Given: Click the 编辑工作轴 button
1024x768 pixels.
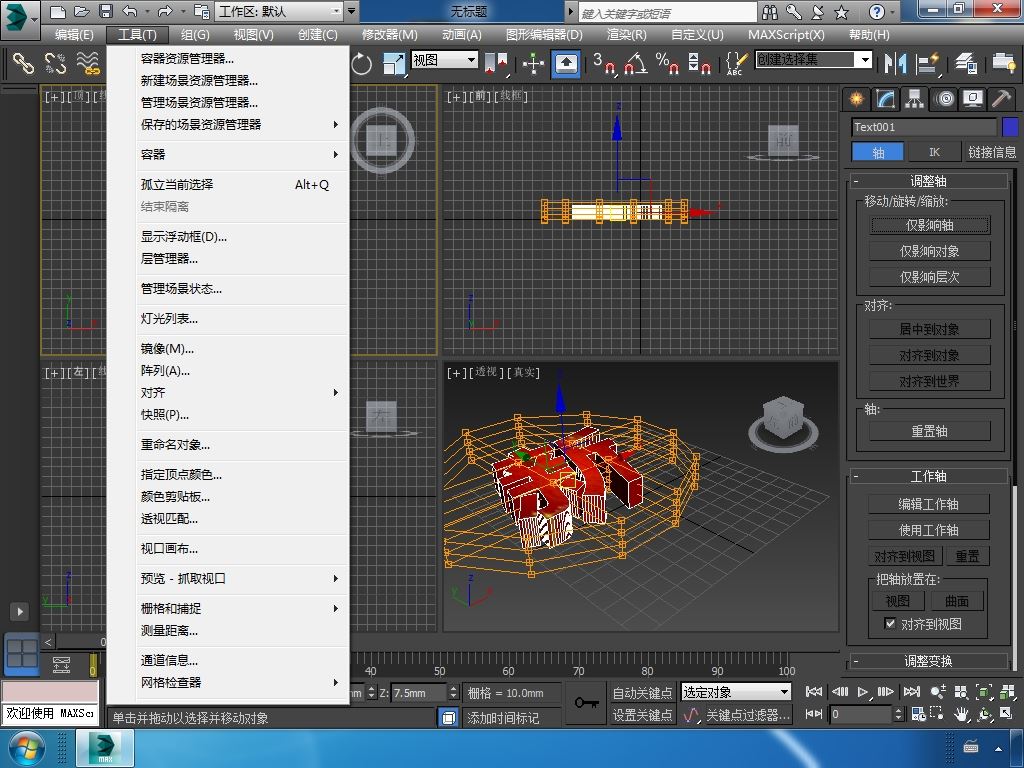Looking at the screenshot, I should coord(928,504).
